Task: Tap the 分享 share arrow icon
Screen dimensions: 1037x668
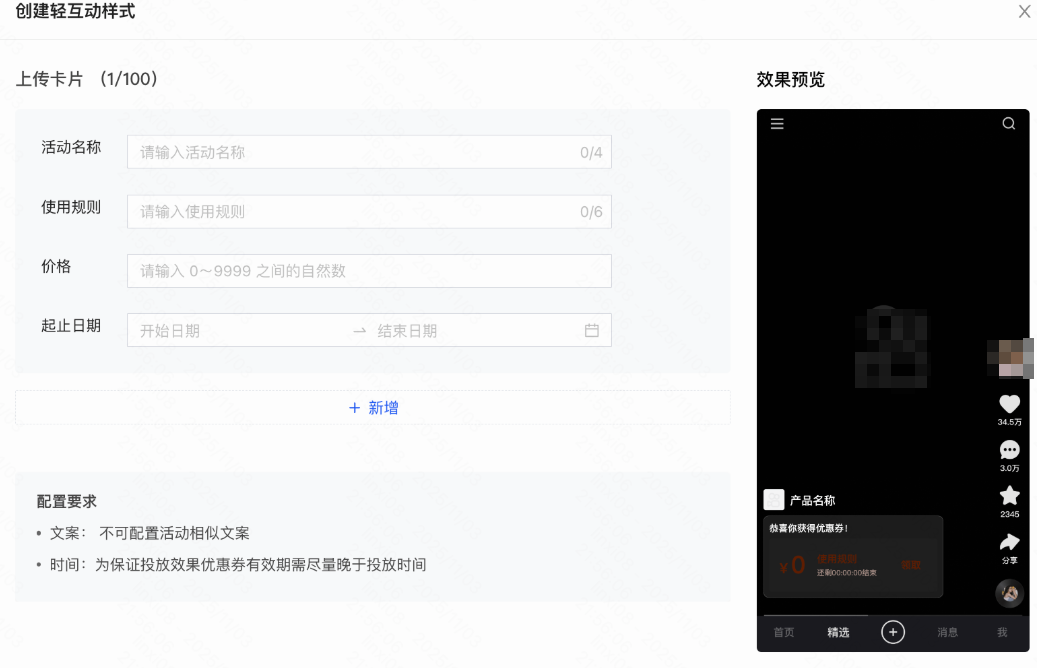Action: tap(1009, 542)
